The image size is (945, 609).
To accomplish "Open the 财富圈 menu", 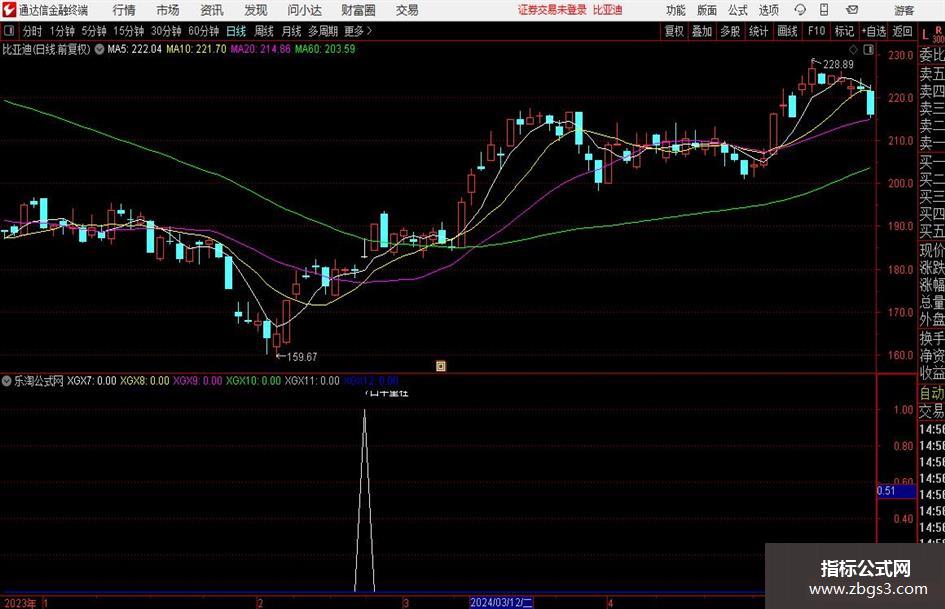I will tap(358, 10).
